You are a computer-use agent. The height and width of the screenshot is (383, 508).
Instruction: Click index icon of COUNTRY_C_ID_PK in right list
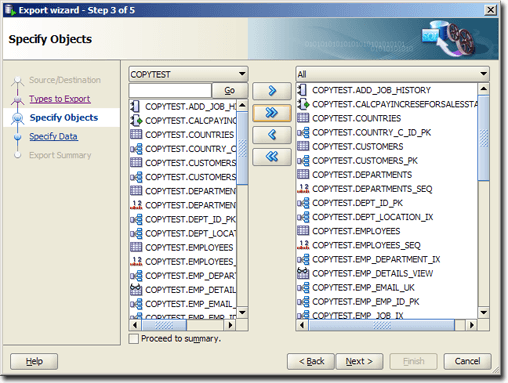tap(303, 132)
